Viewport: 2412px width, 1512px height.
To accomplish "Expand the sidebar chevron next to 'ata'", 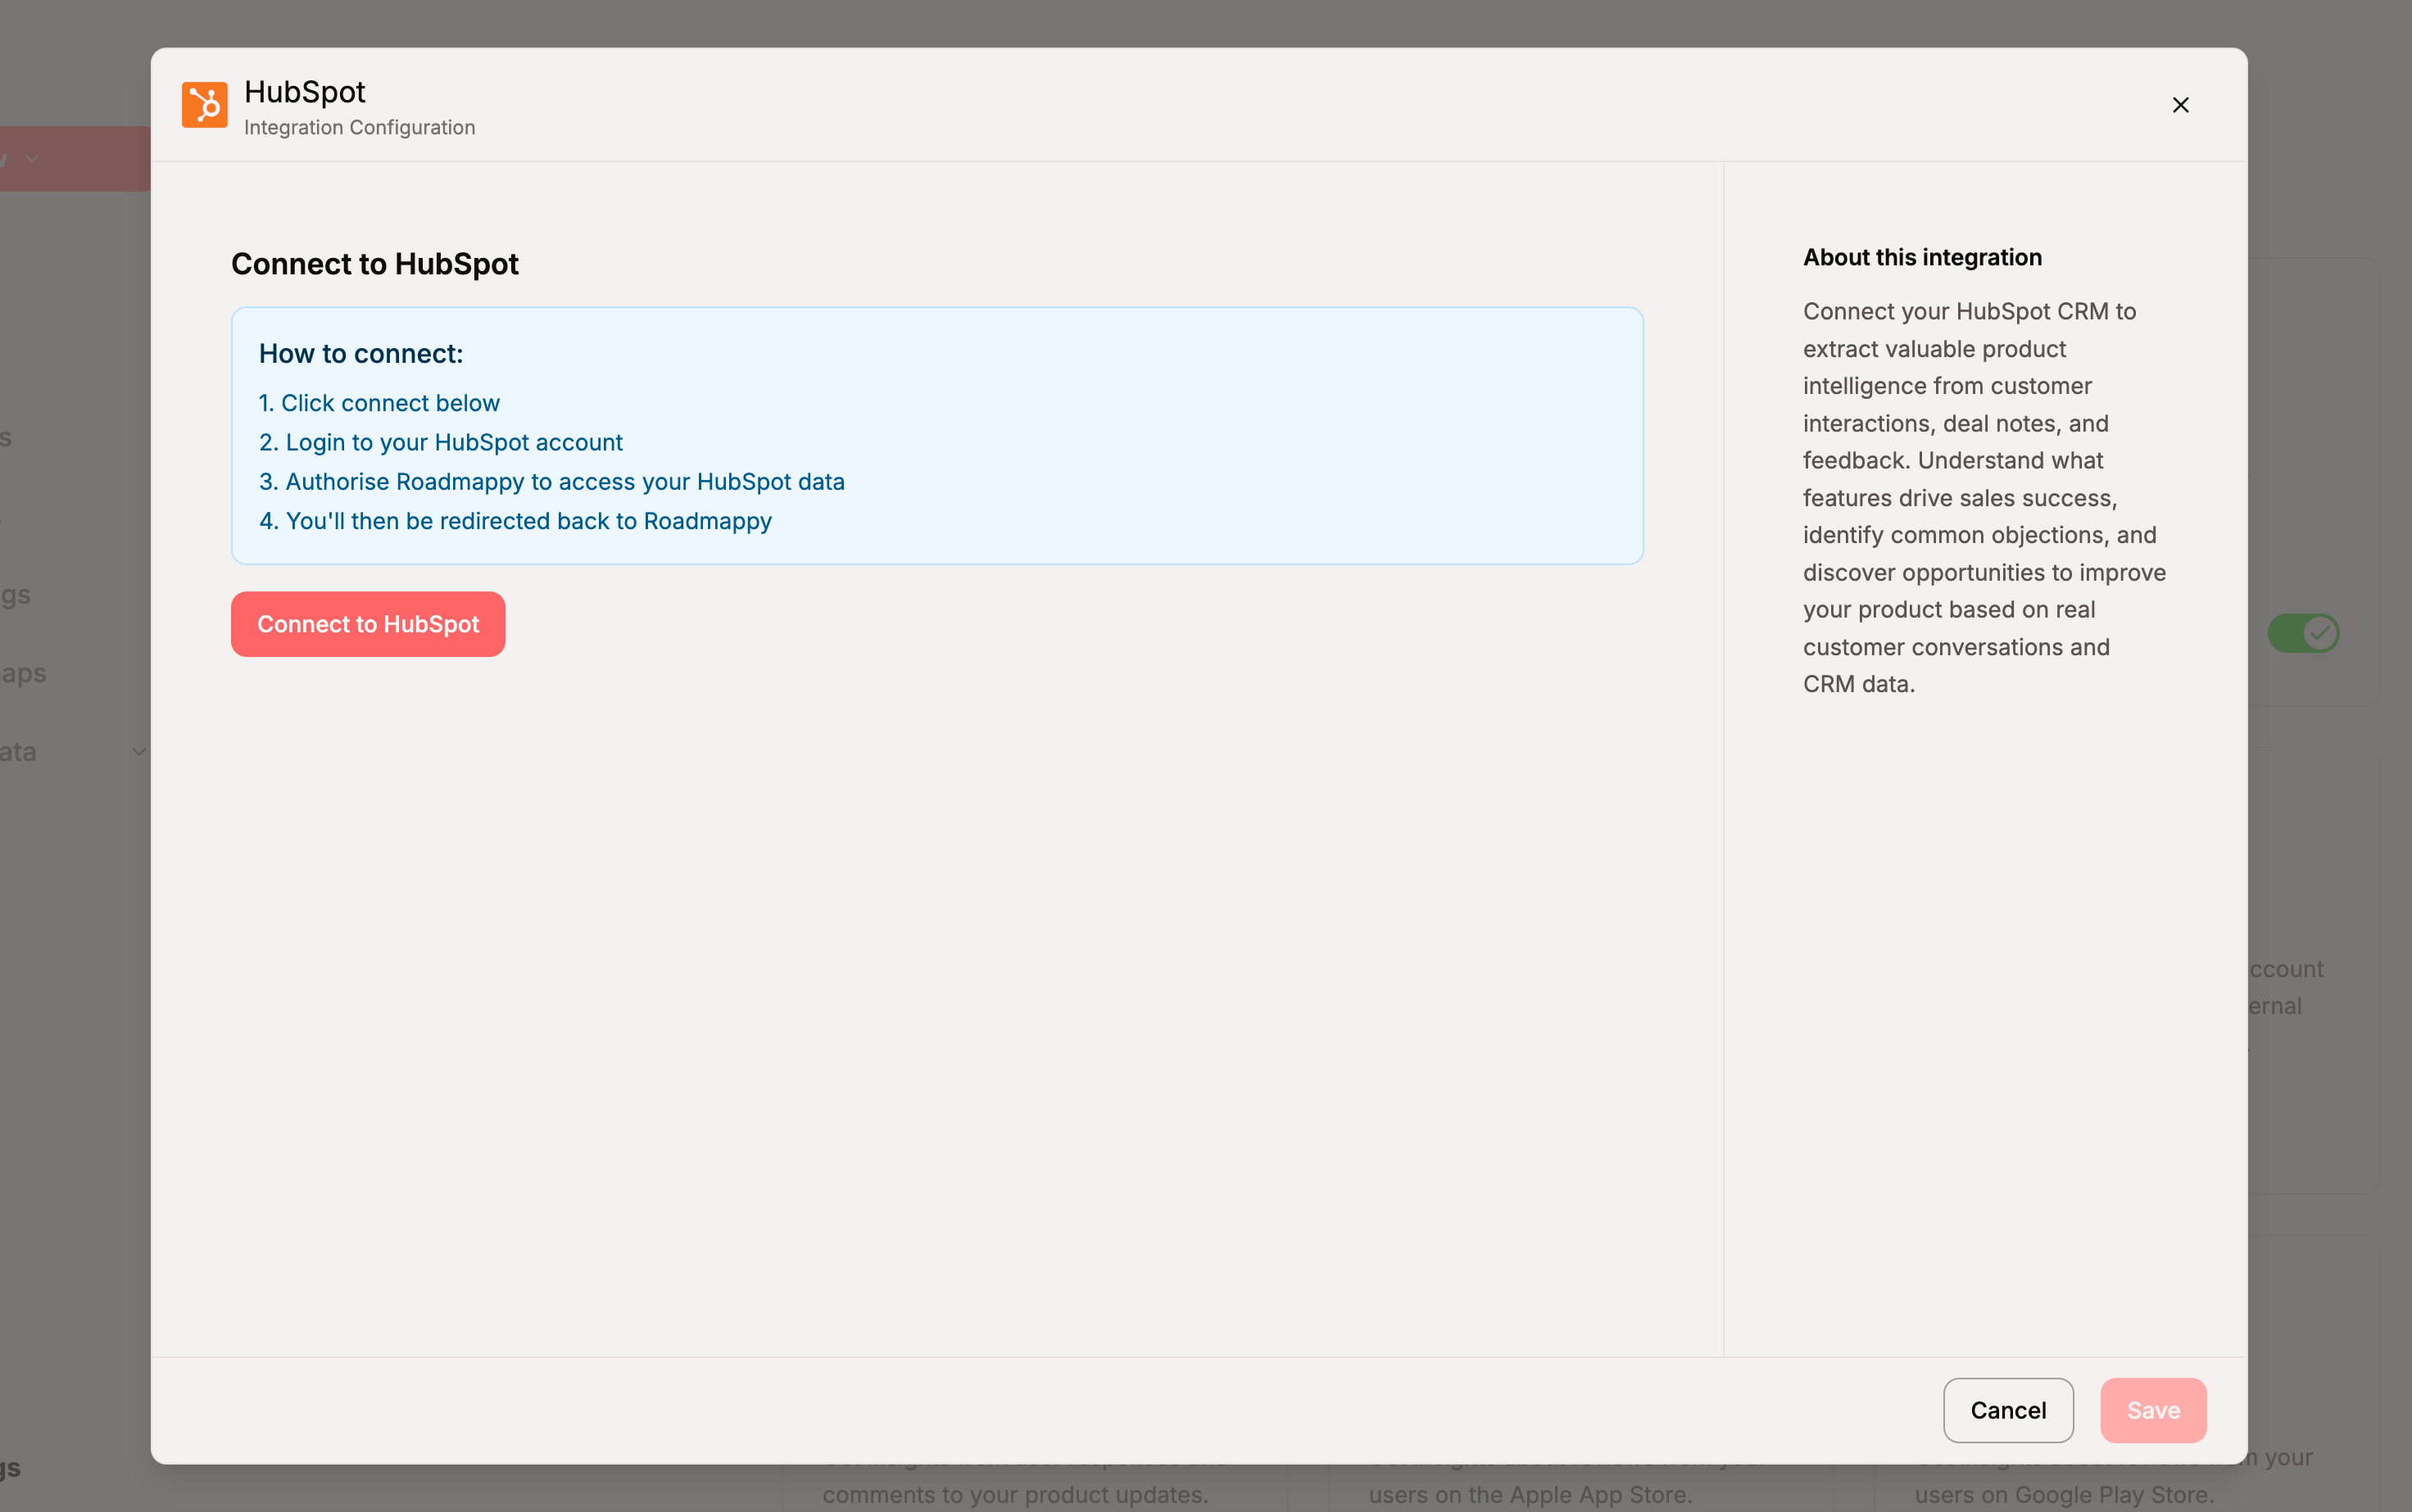I will point(139,751).
